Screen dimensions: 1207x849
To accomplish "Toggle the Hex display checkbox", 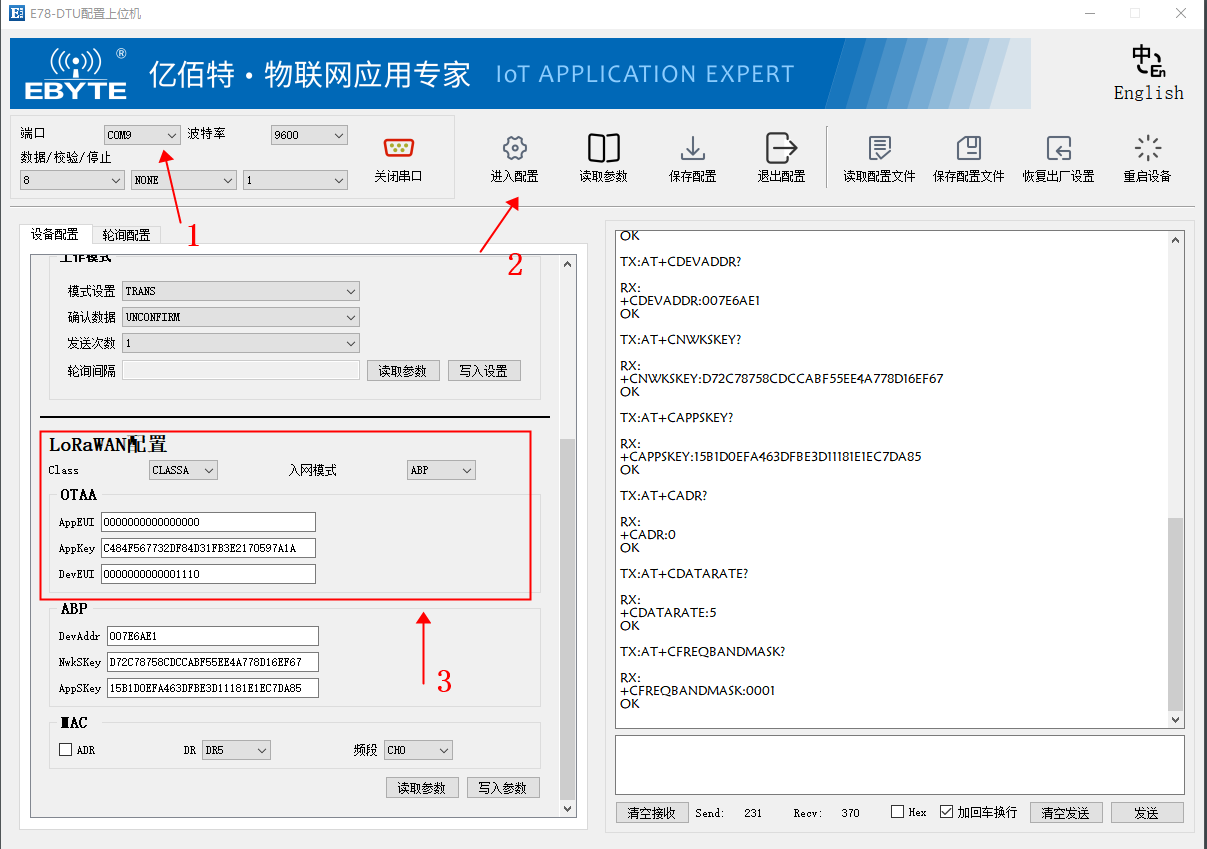I will [896, 812].
